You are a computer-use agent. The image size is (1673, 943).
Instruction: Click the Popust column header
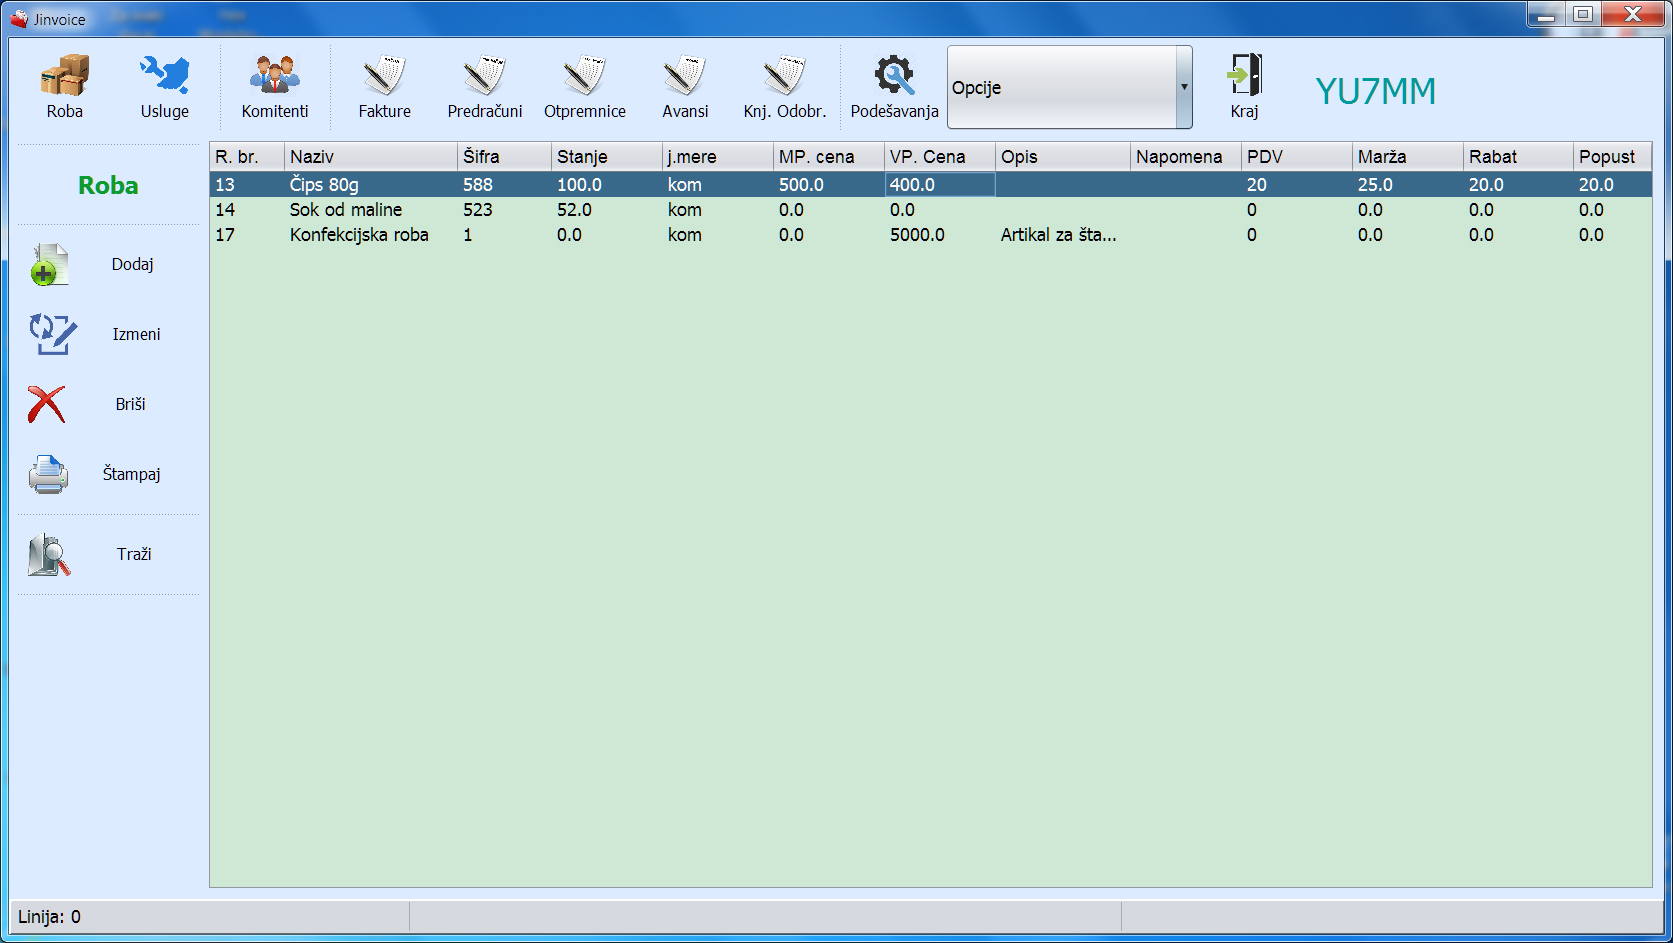tap(1612, 157)
